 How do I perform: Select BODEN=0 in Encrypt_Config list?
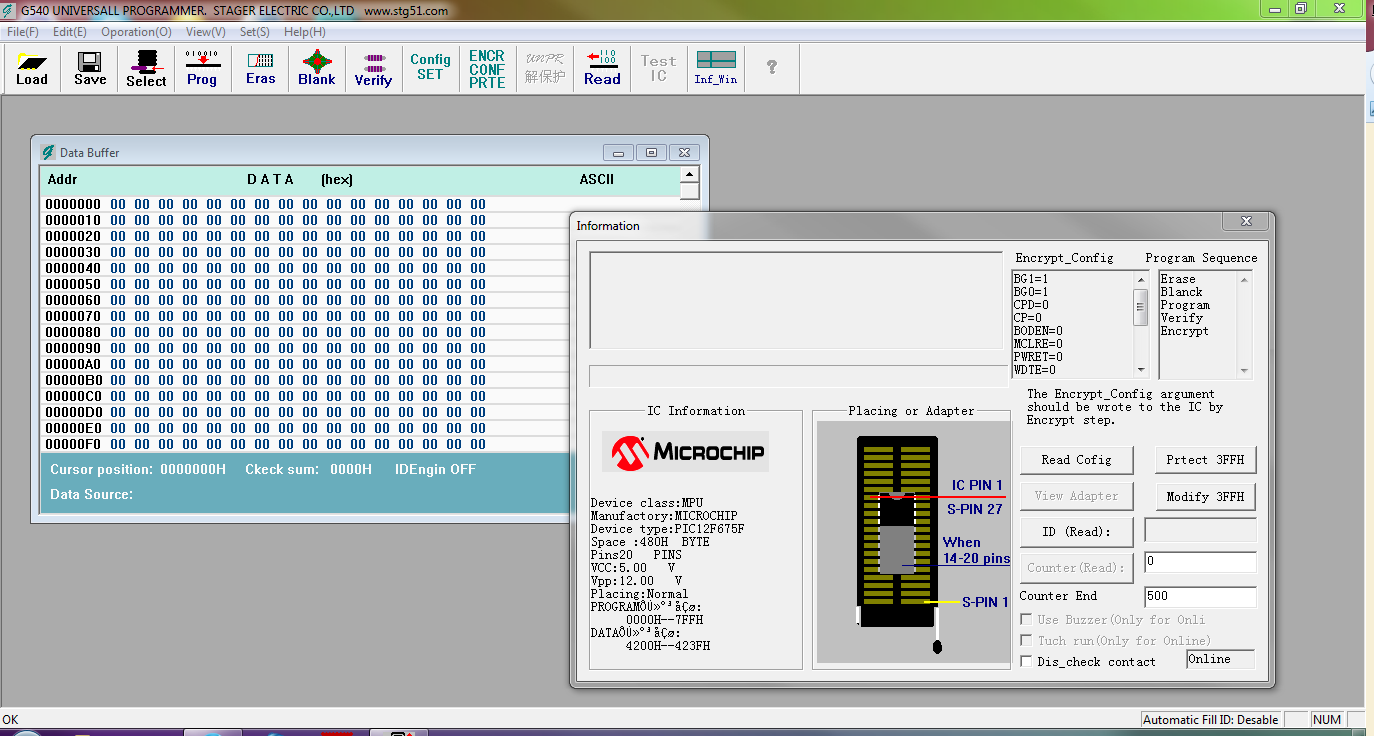coord(1038,331)
